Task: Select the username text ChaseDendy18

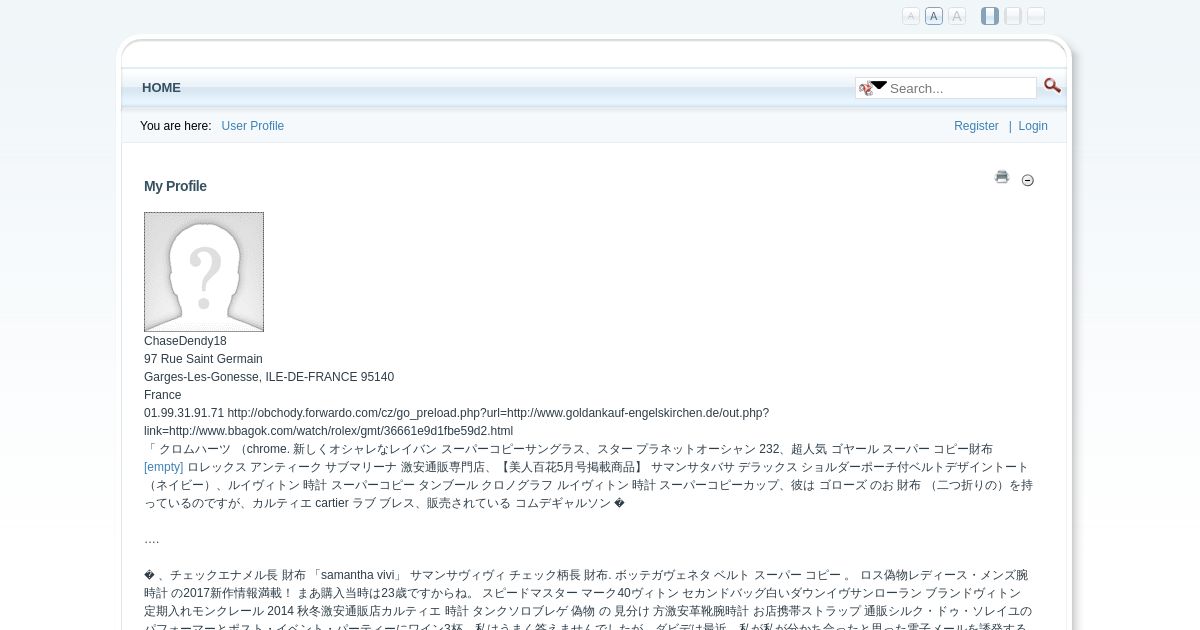Action: click(185, 341)
